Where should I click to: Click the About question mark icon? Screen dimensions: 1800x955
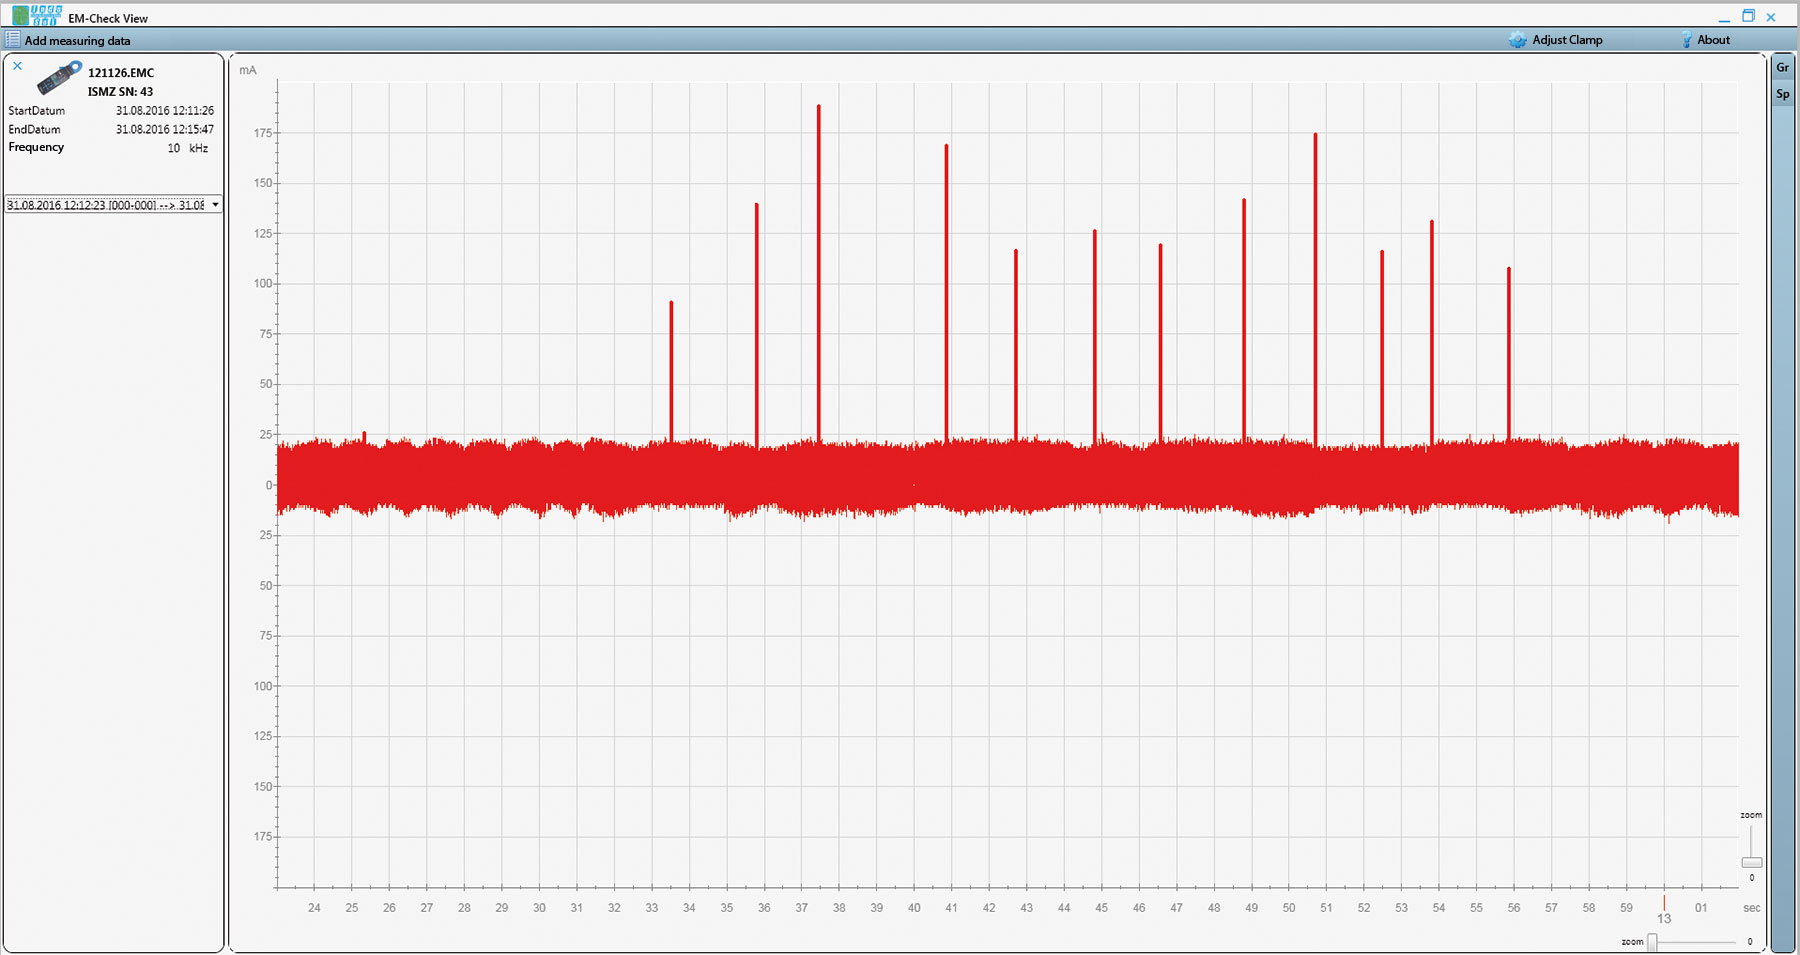tap(1686, 40)
